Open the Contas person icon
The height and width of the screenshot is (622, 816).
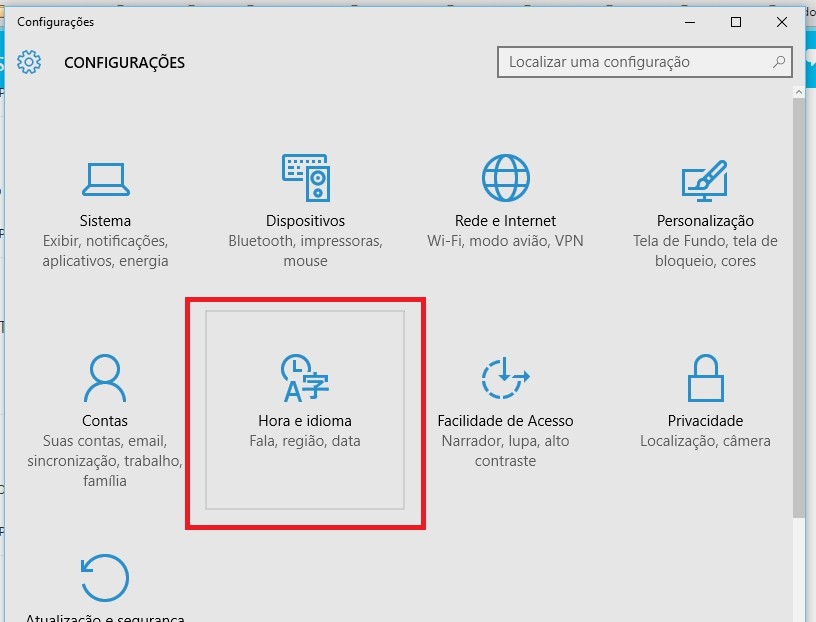(x=105, y=378)
